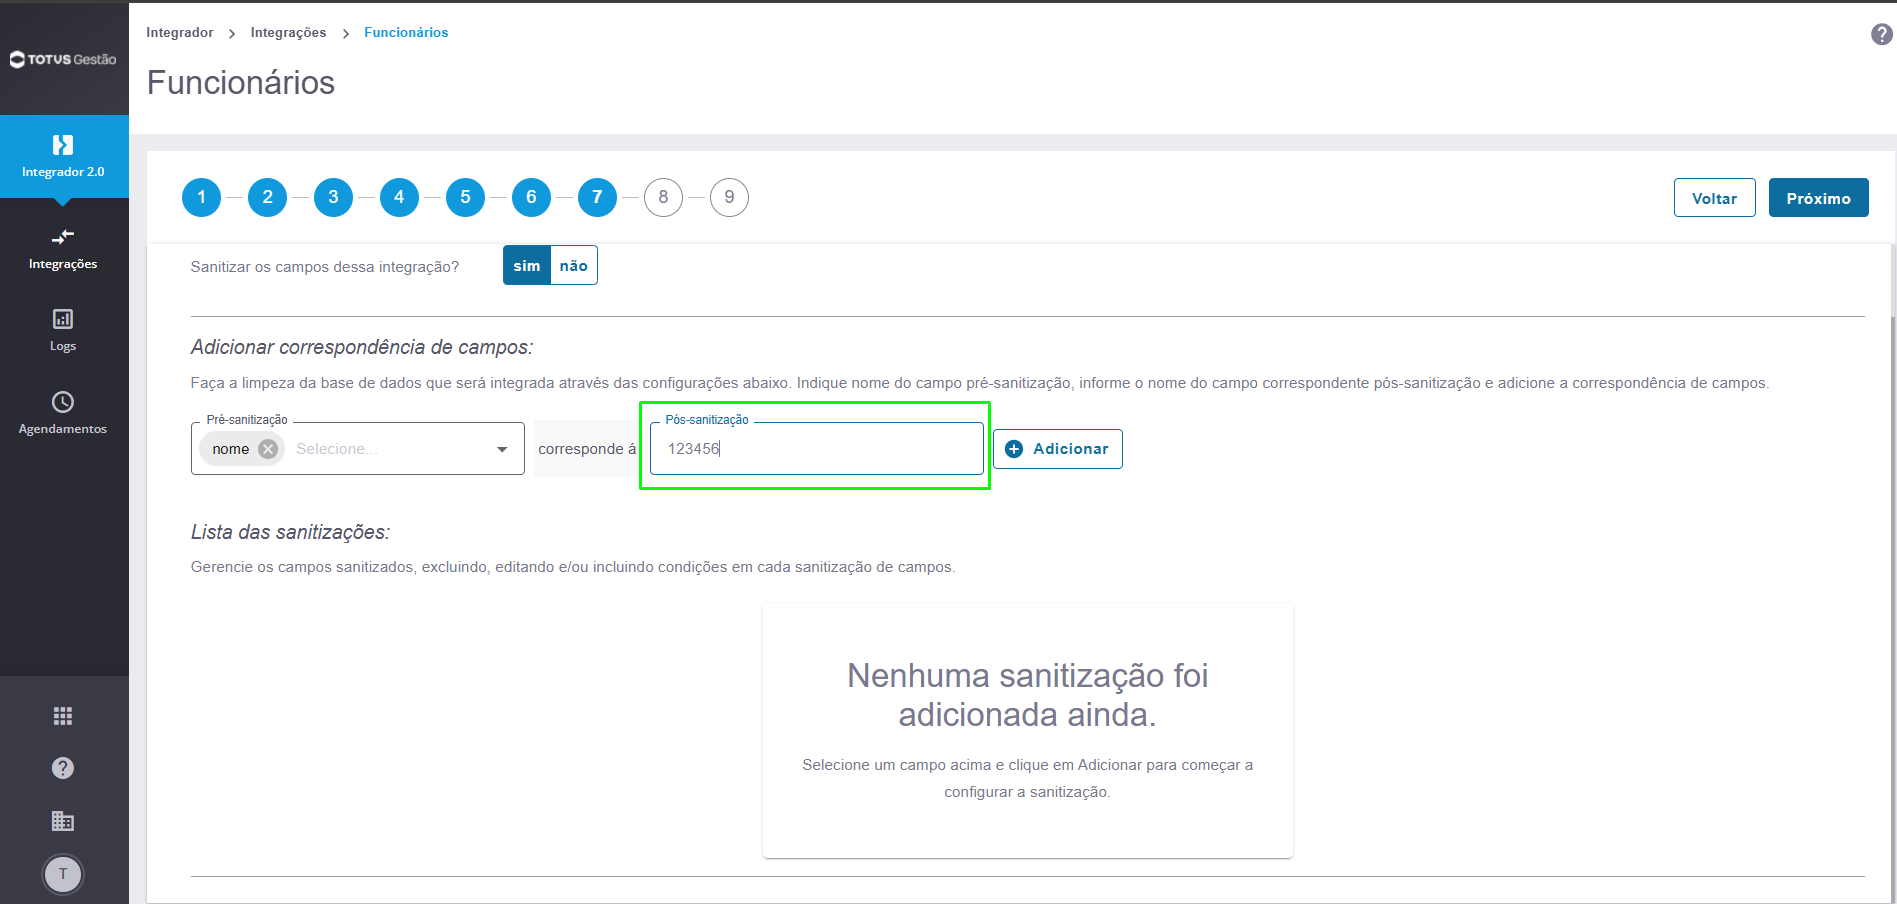Screen dimensions: 1897x904
Task: Open the apps grid icon
Action: click(x=63, y=716)
